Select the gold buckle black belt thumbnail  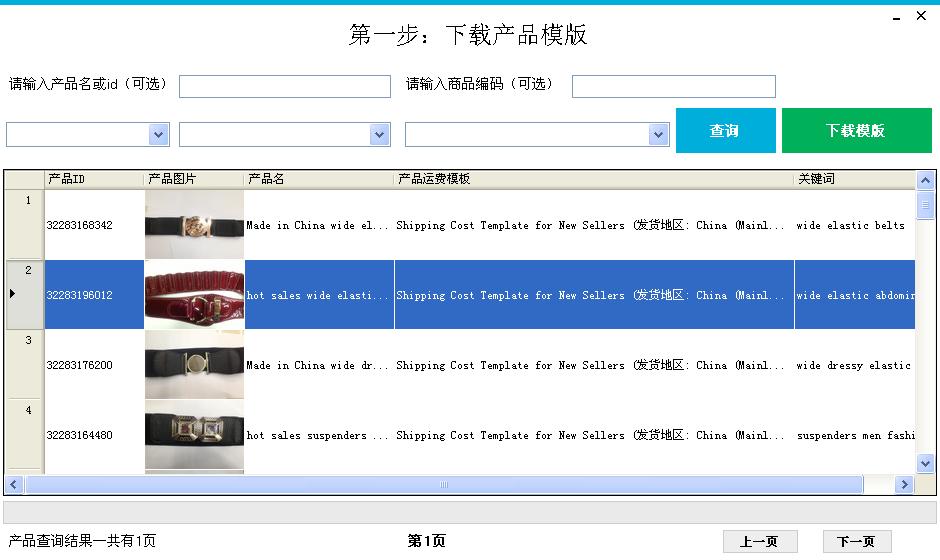tap(194, 225)
